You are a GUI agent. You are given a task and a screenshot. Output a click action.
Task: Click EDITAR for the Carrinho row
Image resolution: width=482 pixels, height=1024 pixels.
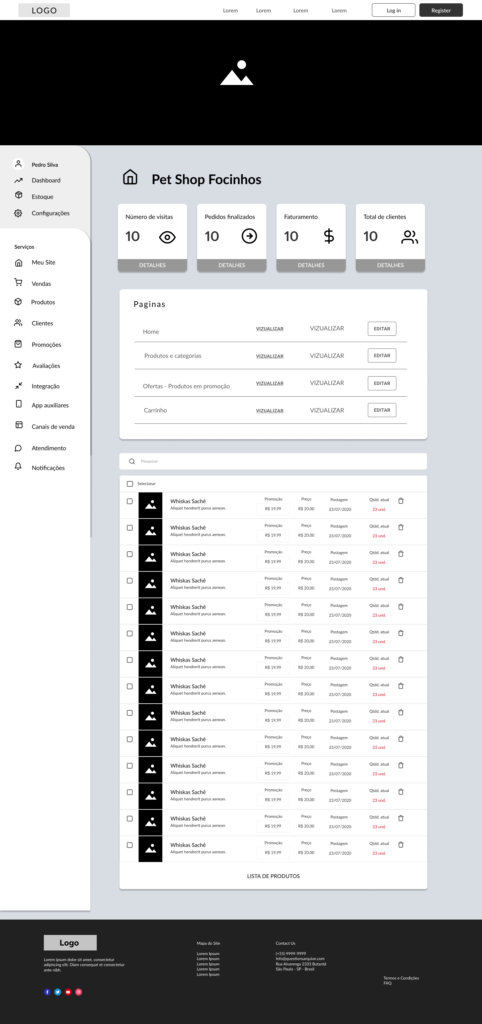click(382, 410)
